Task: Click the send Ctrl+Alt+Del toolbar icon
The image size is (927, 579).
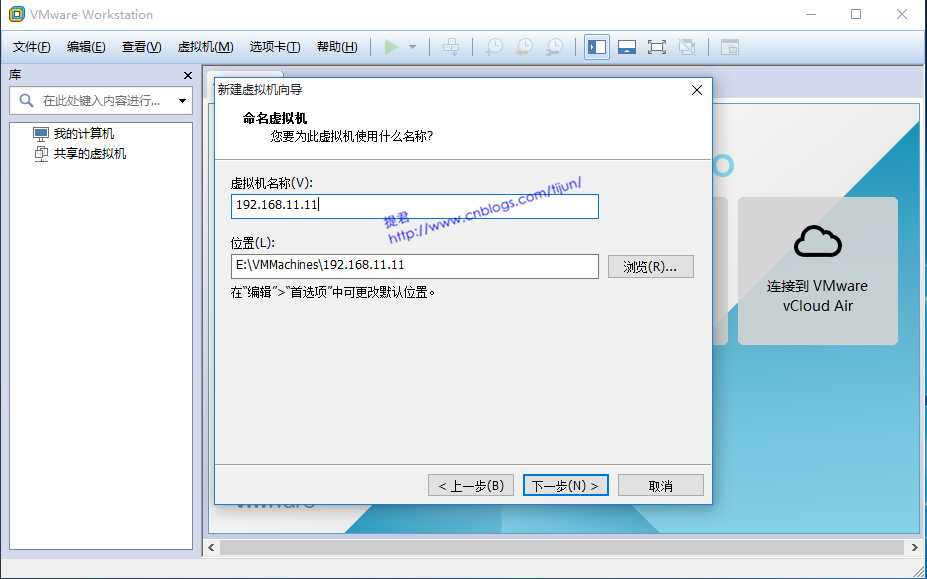Action: click(x=451, y=47)
